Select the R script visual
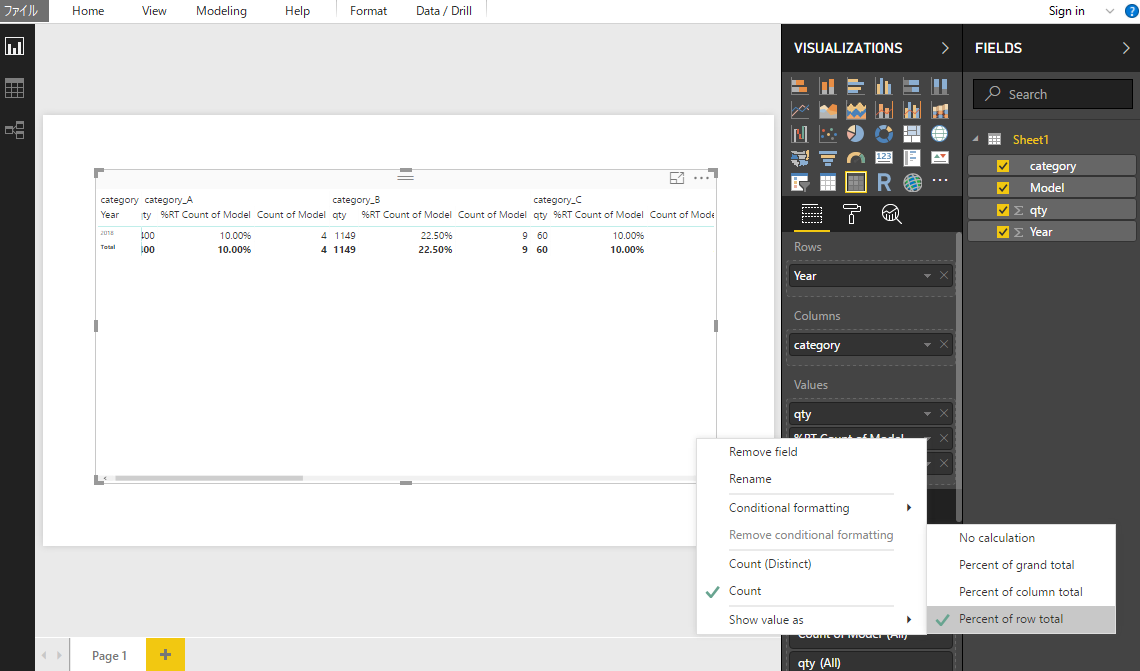Screen dimensions: 1140x671 point(883,182)
